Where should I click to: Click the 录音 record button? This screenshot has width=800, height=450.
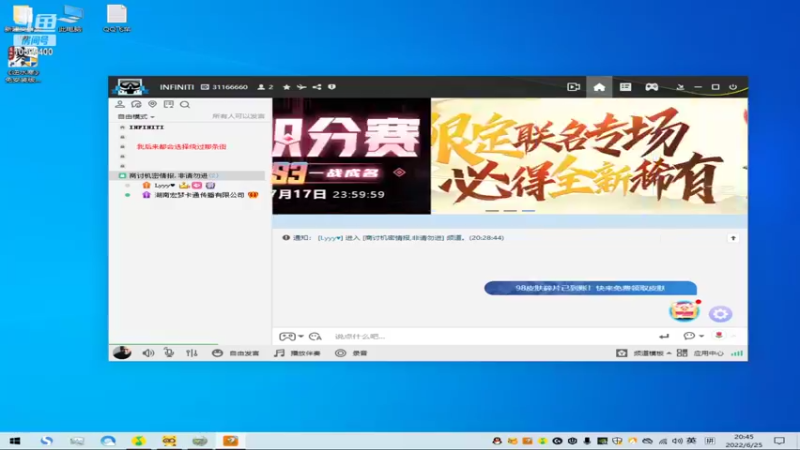pos(351,353)
